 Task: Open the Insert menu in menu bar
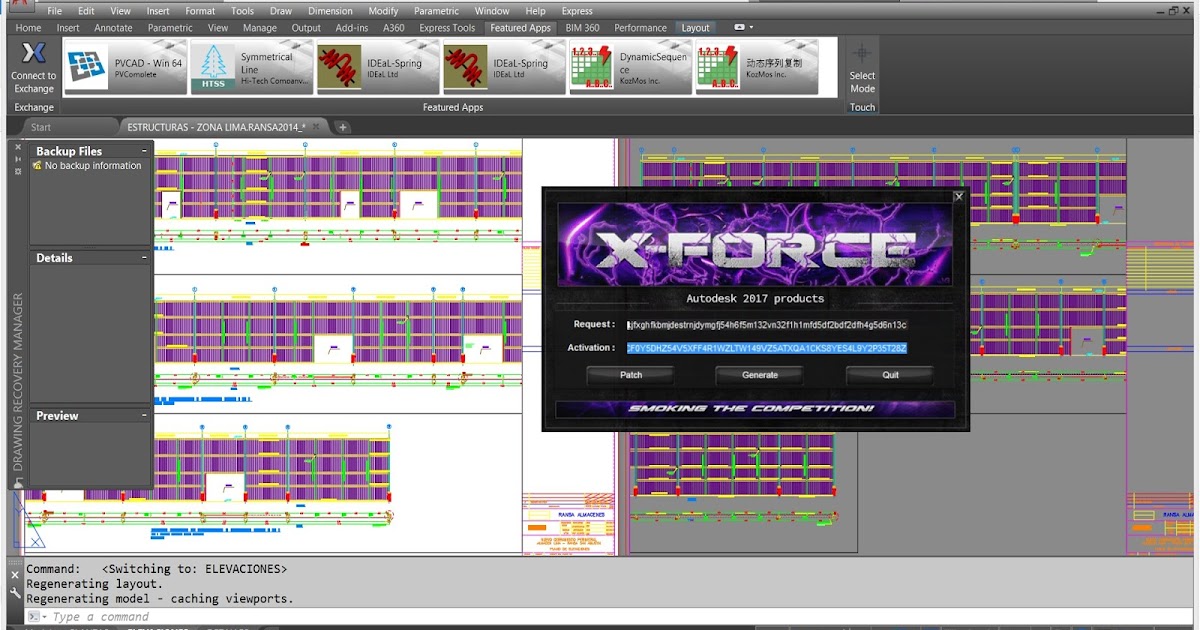pyautogui.click(x=158, y=11)
